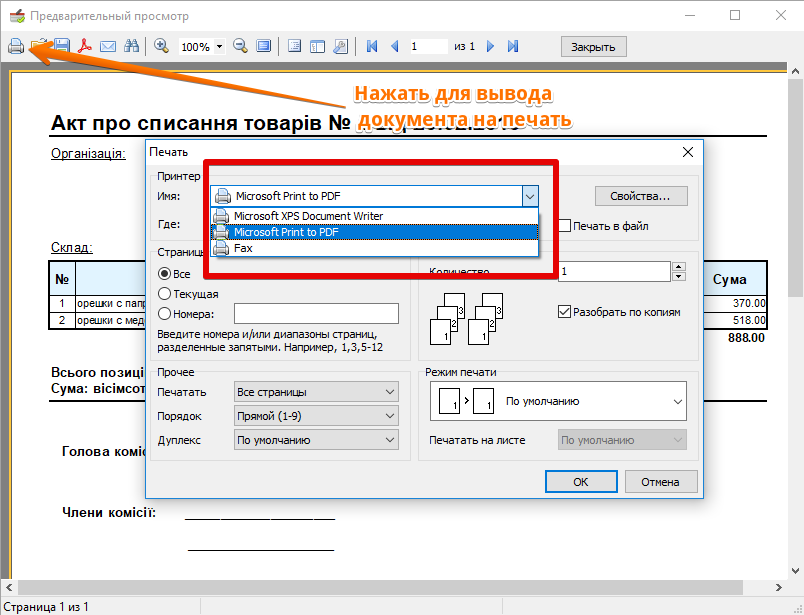804x615 pixels.
Task: Select the Текущая page radio button
Action: [164, 294]
